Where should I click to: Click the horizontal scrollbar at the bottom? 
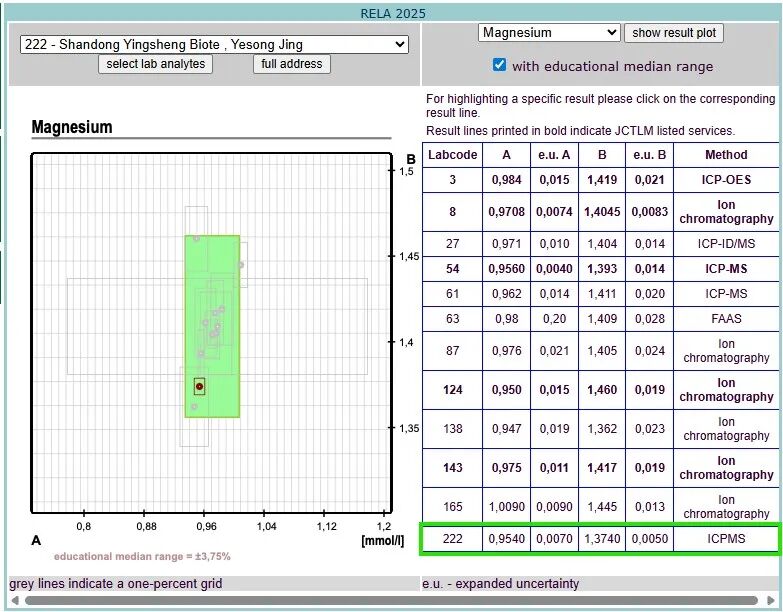[x=390, y=601]
